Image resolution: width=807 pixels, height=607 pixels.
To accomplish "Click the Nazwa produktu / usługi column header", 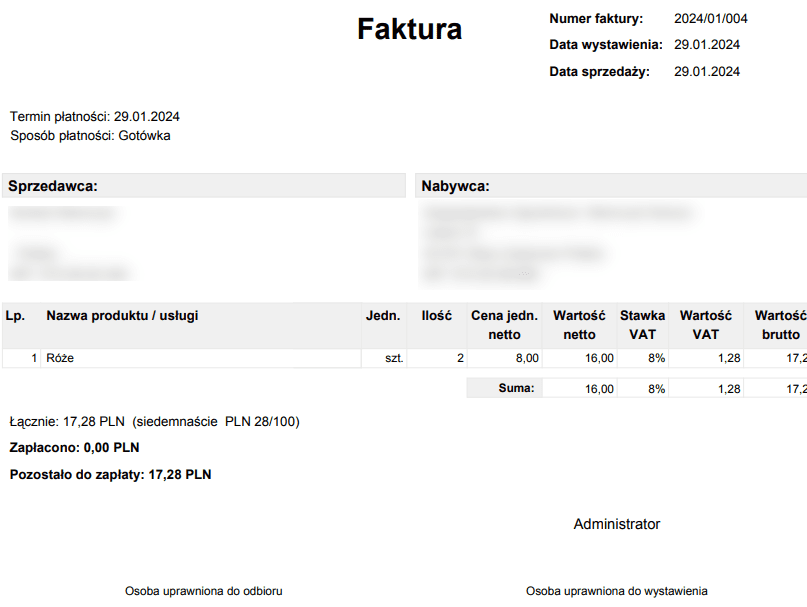I will (x=122, y=316).
